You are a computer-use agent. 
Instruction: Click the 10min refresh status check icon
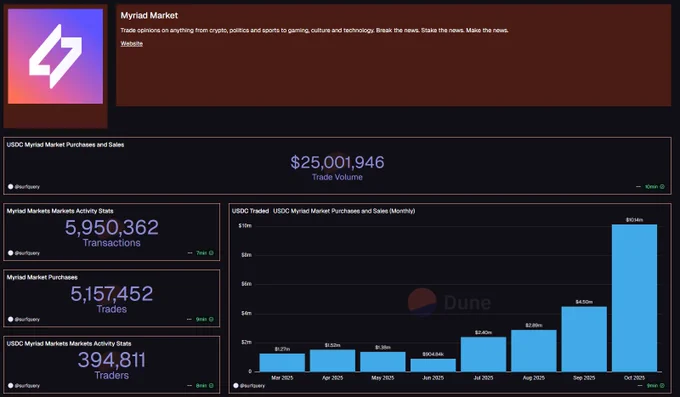(662, 187)
